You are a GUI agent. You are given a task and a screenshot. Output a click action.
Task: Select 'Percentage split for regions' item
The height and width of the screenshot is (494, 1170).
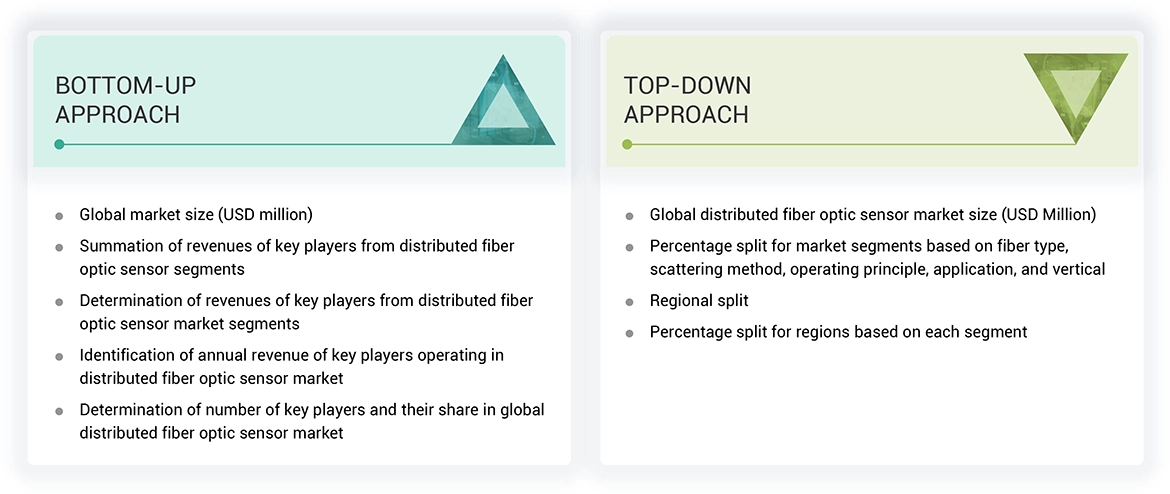click(838, 331)
